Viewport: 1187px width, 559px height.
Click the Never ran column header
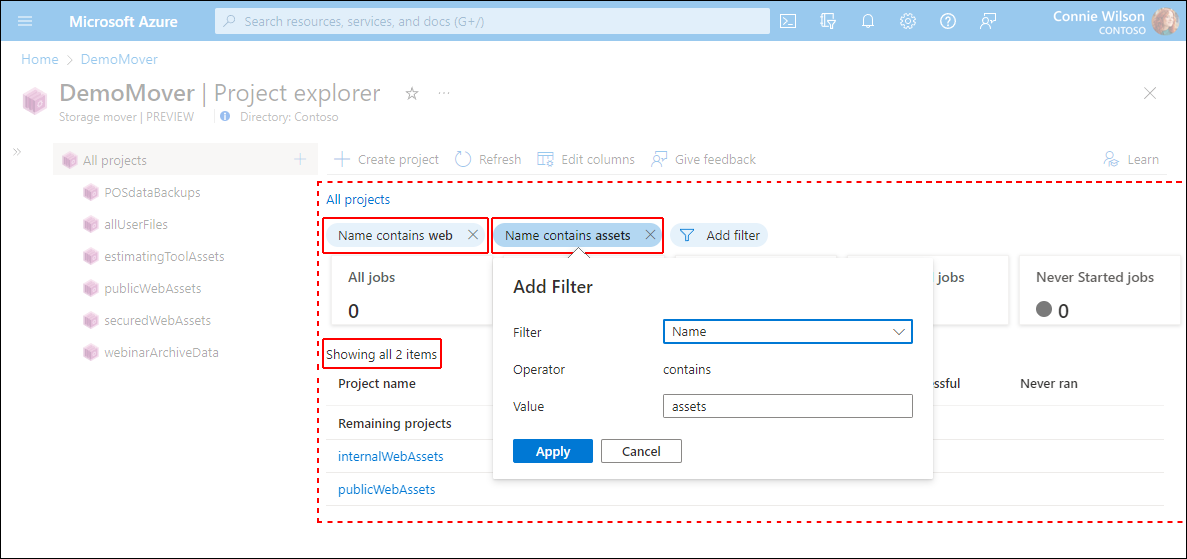click(1049, 383)
